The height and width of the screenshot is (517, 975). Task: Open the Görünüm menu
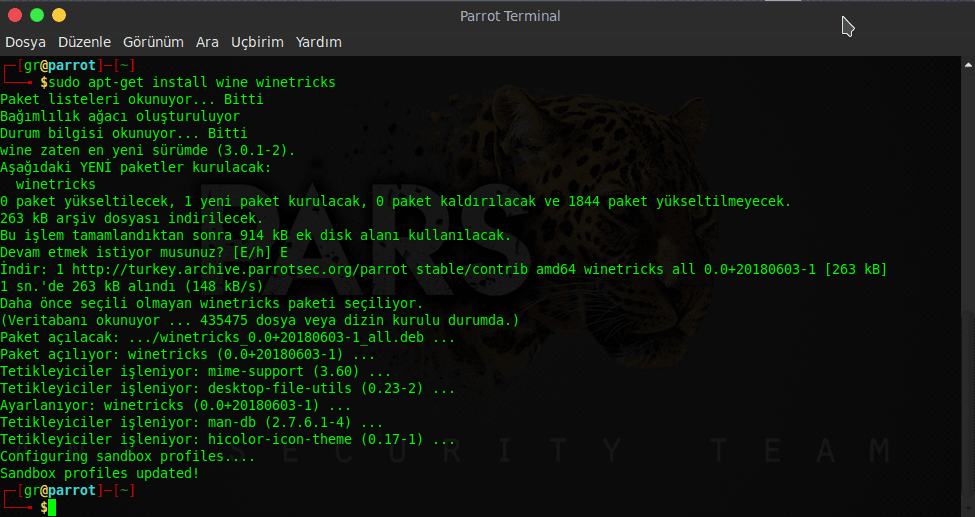[153, 42]
